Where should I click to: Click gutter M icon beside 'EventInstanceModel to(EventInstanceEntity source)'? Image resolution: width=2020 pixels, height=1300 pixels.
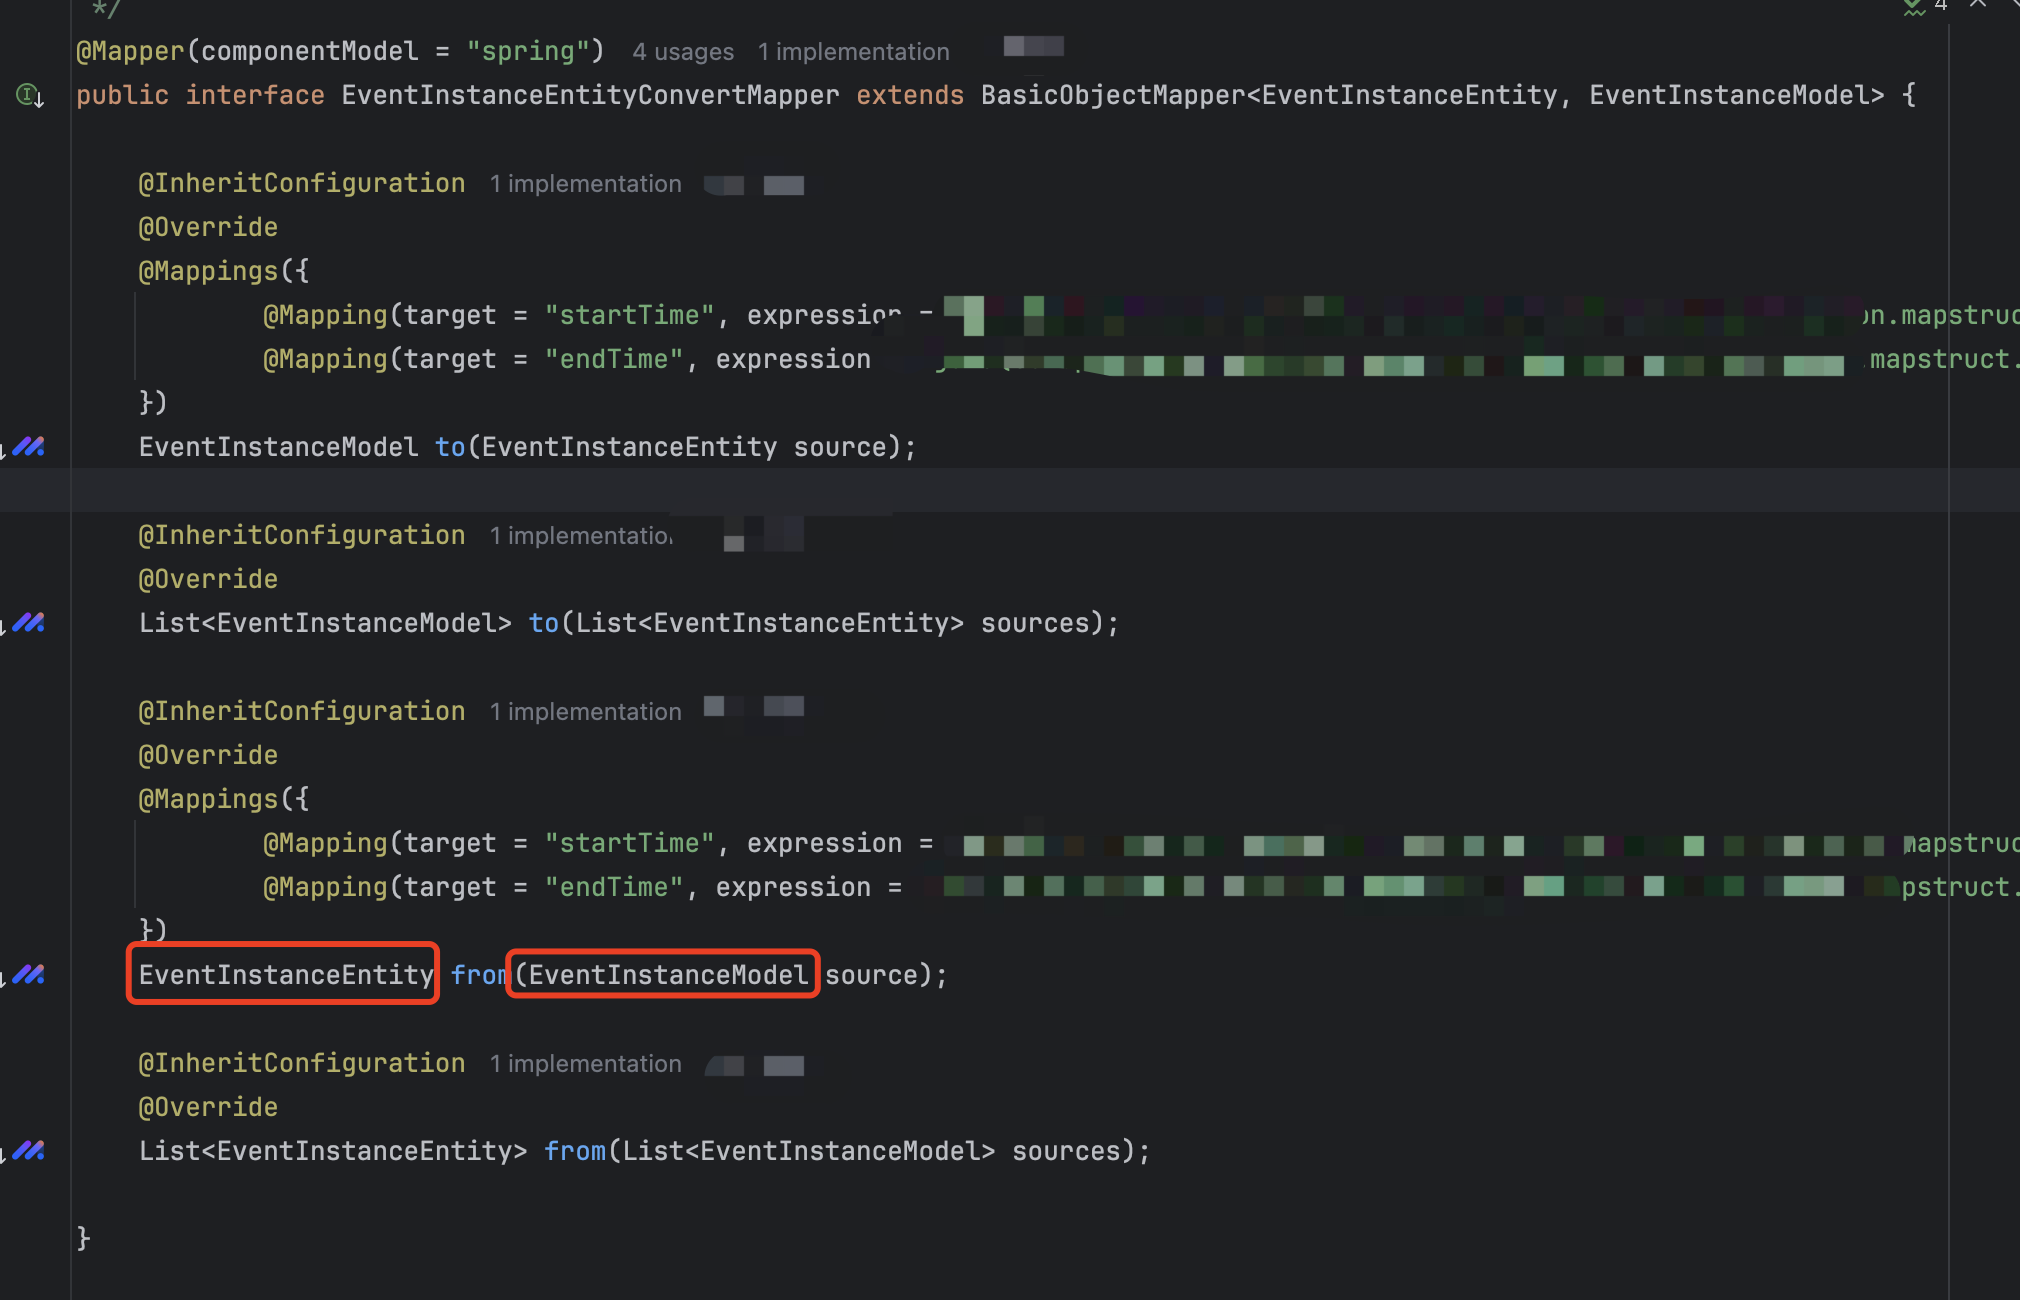tap(29, 447)
